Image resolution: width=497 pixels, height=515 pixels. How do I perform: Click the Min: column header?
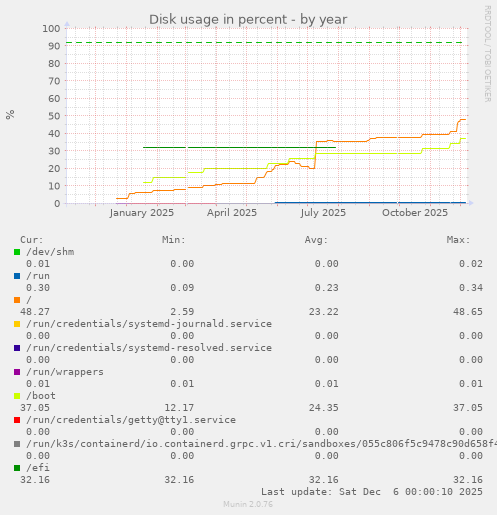coord(174,240)
